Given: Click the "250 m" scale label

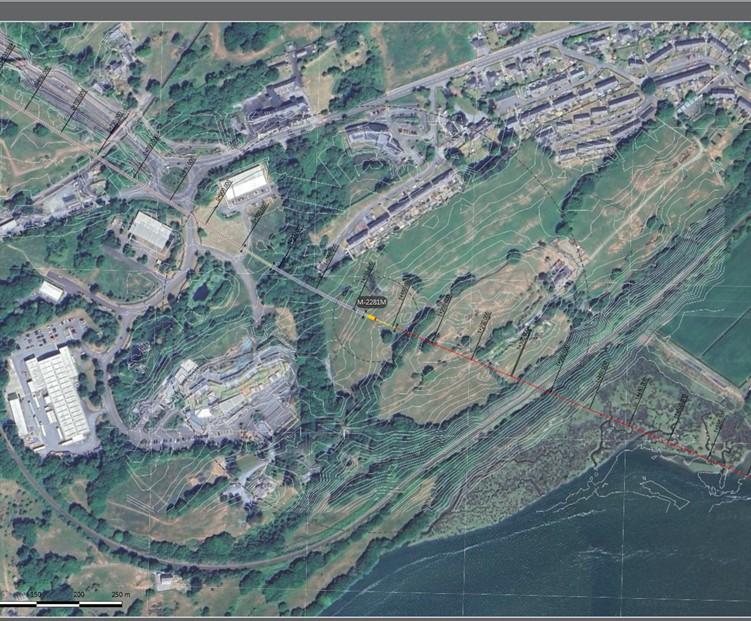Looking at the screenshot, I should (x=121, y=595).
